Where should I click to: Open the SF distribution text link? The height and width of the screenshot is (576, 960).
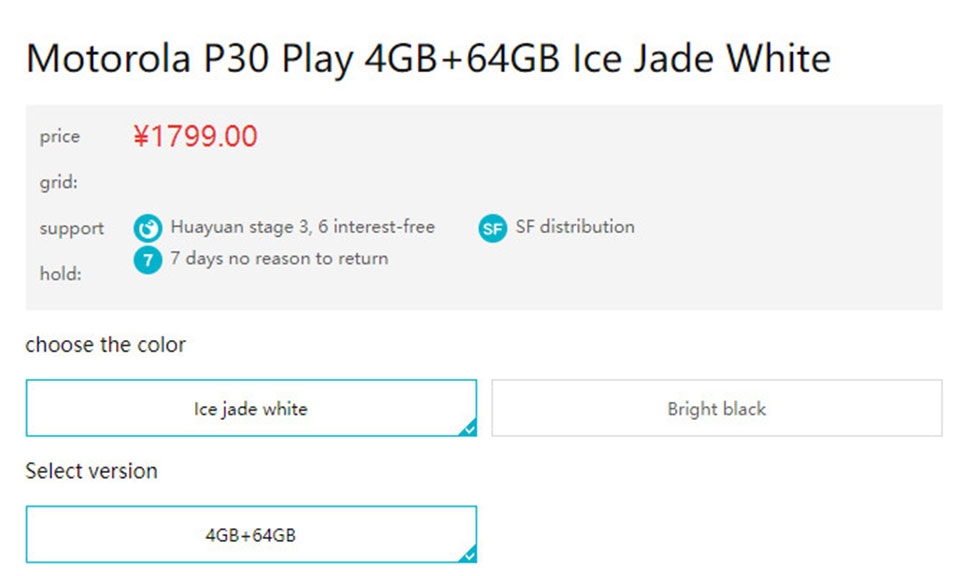575,227
